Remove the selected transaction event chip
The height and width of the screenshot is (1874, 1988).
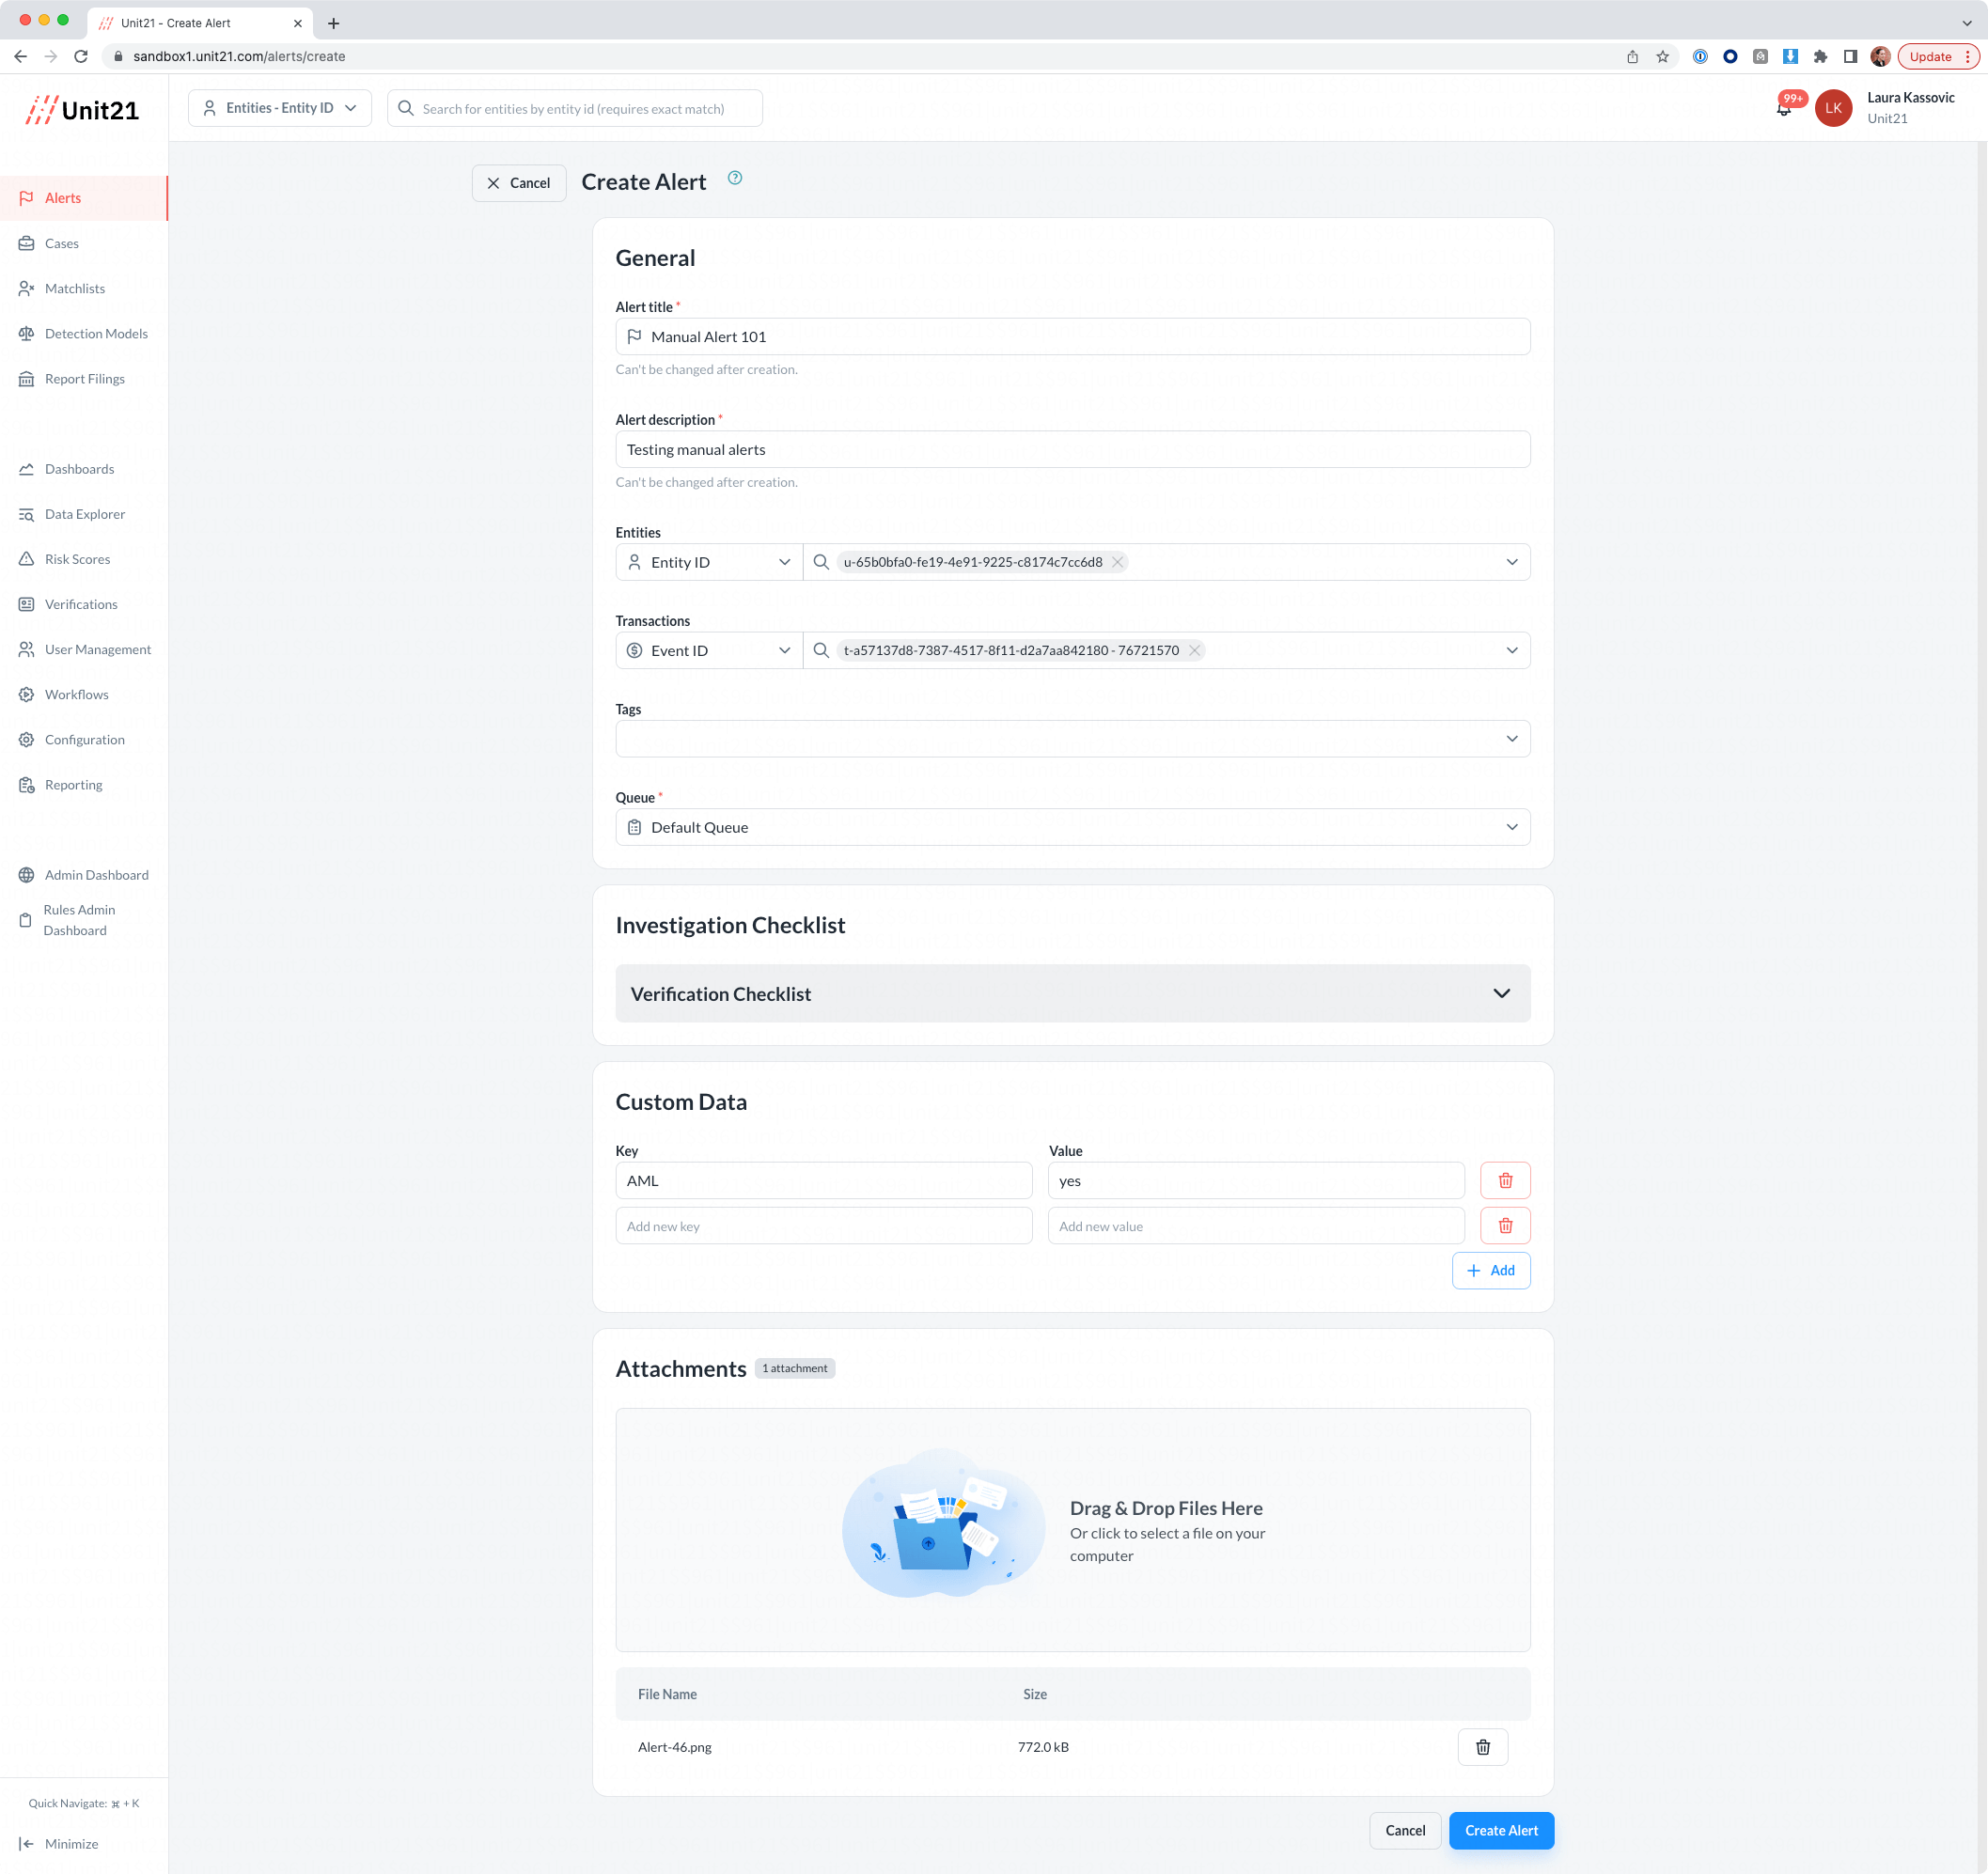(1194, 650)
